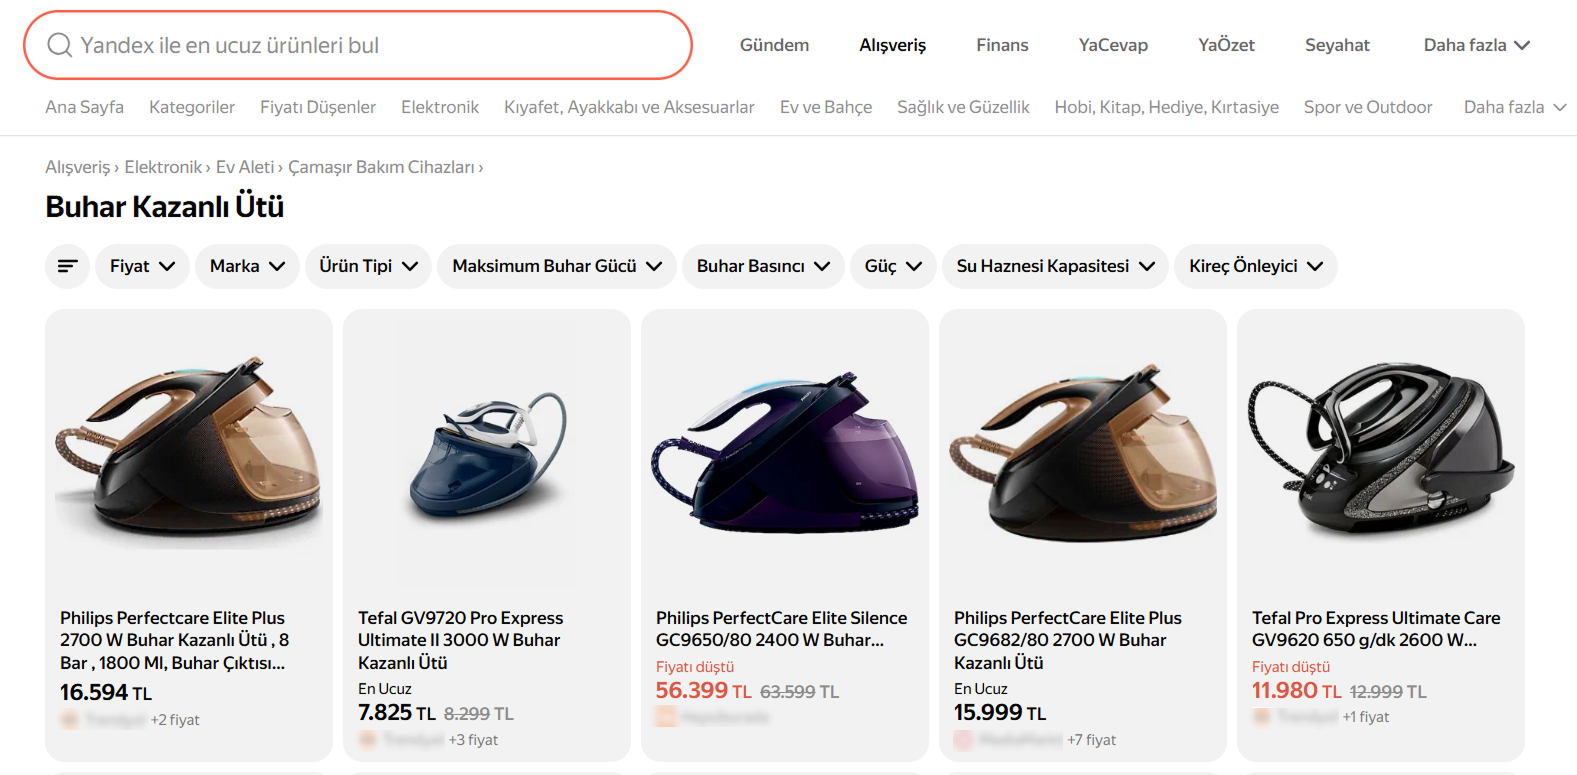The height and width of the screenshot is (775, 1577).
Task: Expand the top Daha fazla menu
Action: click(x=1476, y=45)
